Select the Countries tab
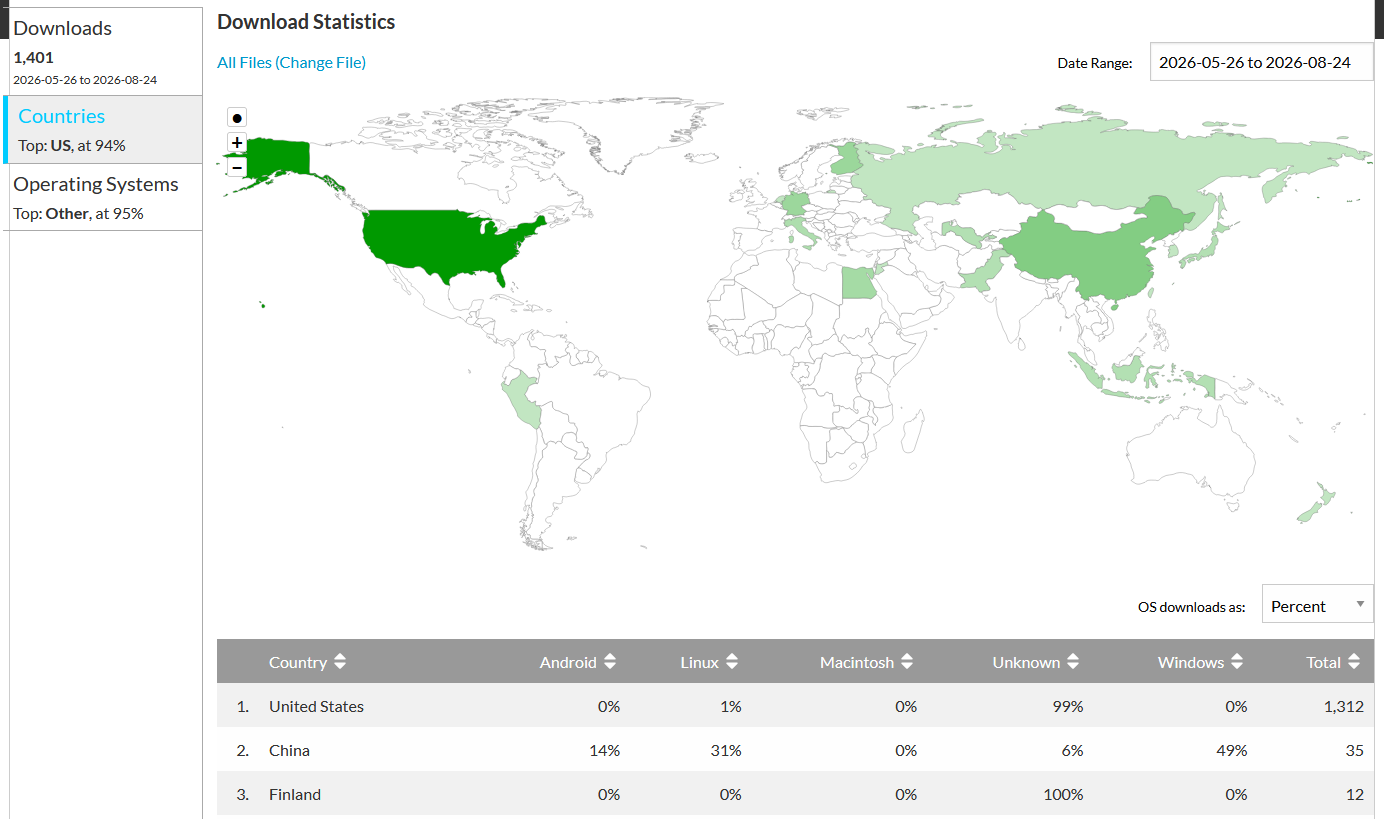 tap(103, 130)
